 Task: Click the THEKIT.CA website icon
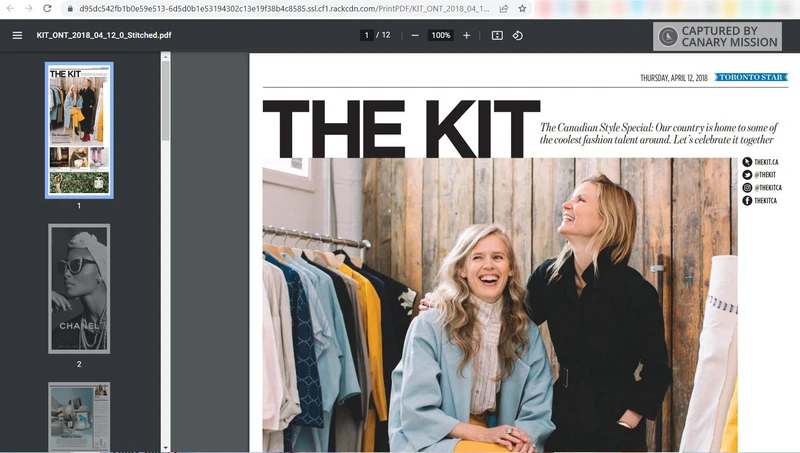pyautogui.click(x=747, y=162)
